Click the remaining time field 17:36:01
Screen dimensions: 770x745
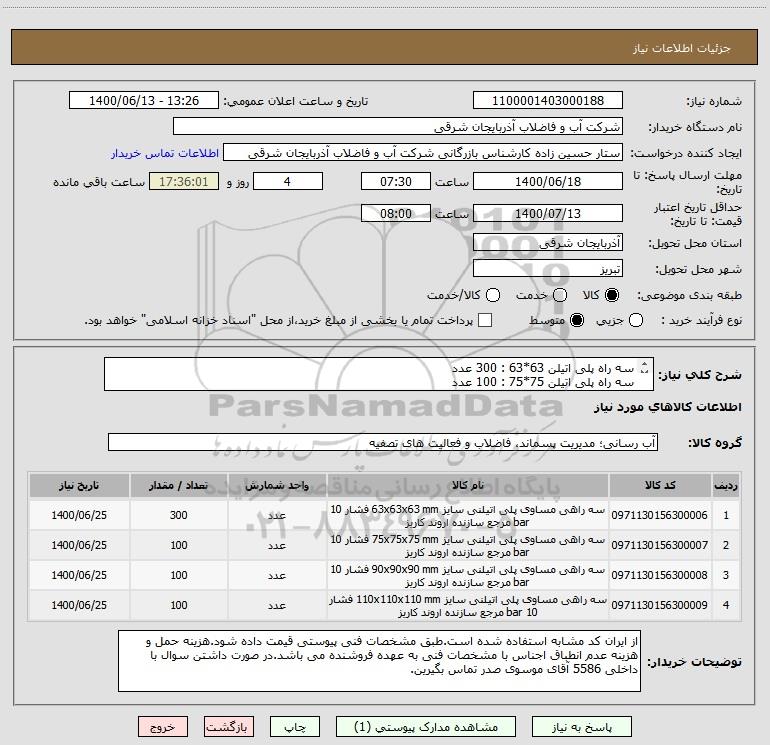[184, 182]
